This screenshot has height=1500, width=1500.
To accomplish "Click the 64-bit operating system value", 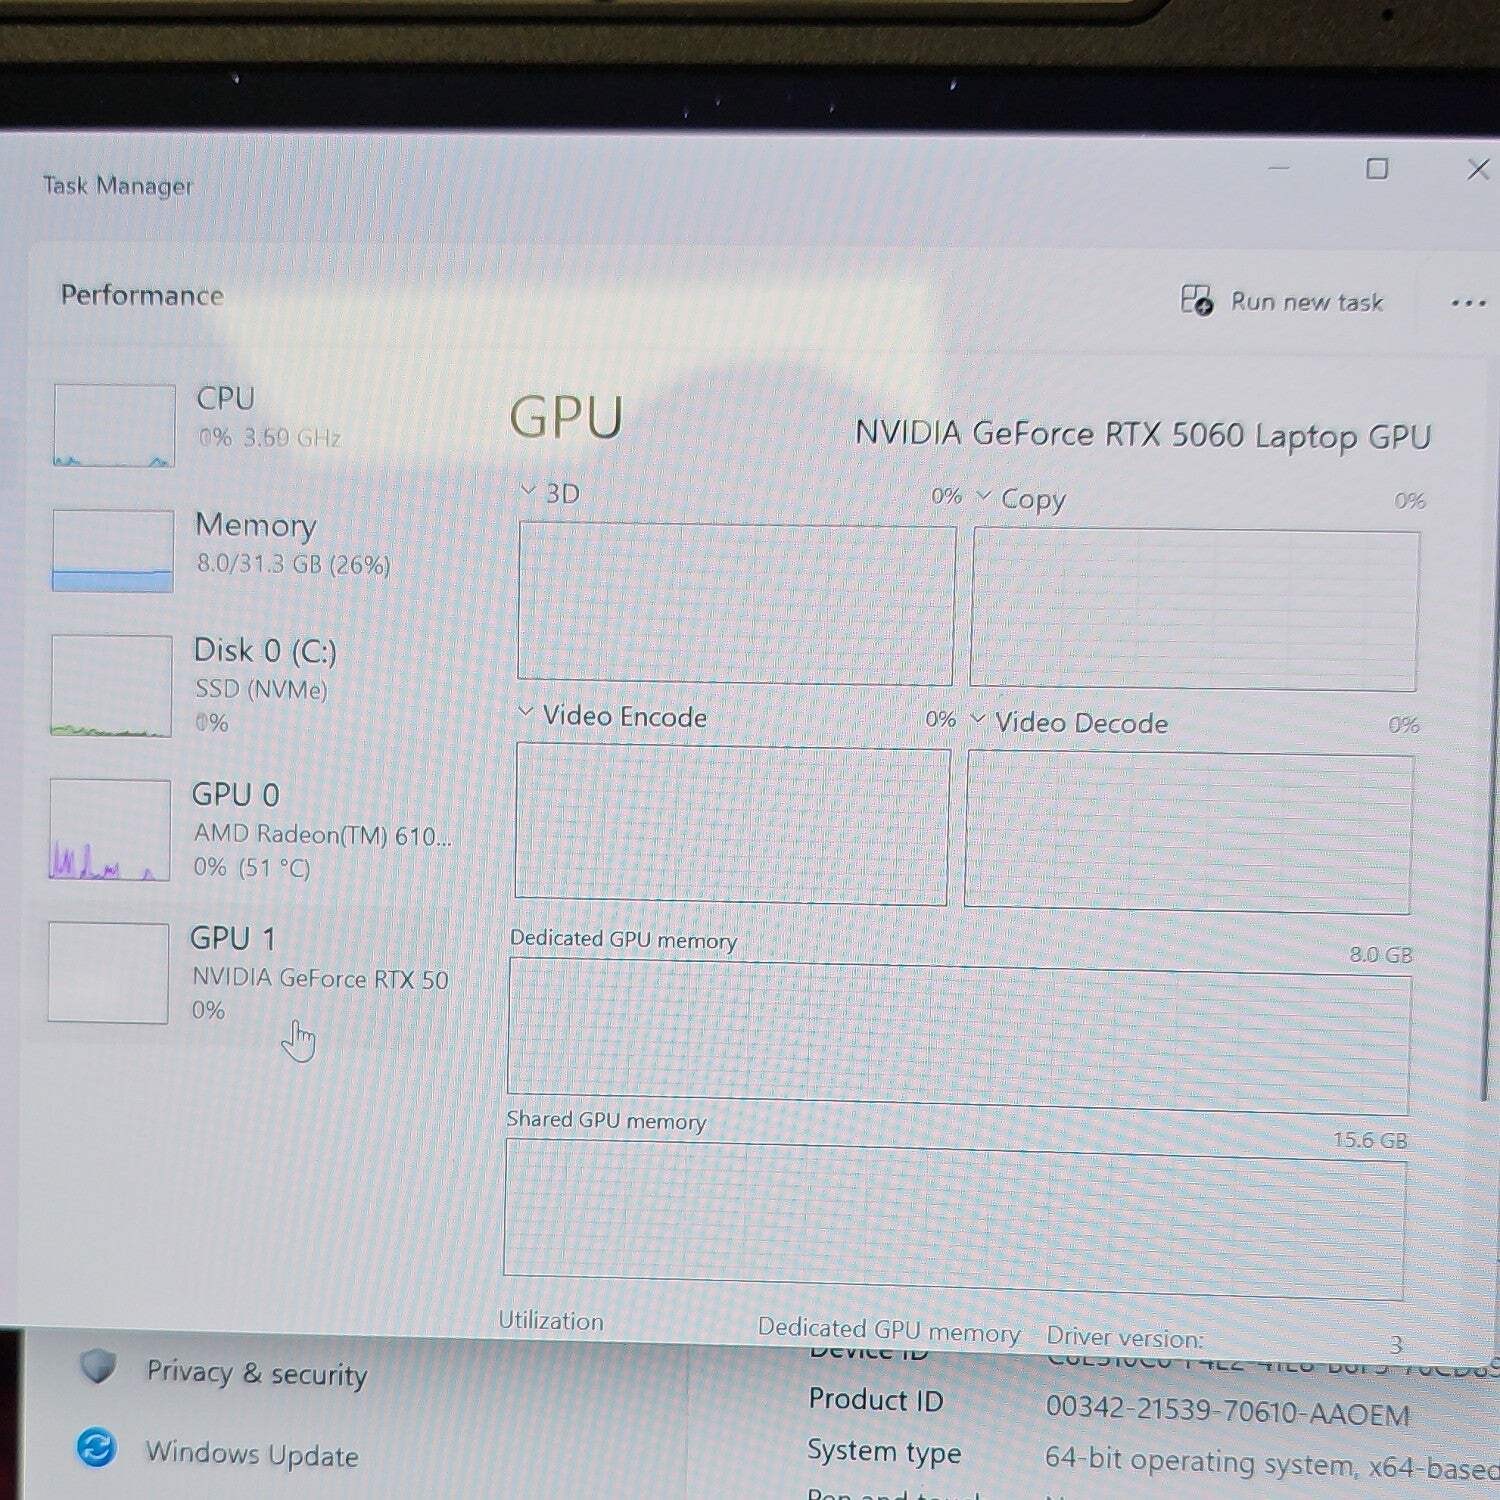I will 1272,1462.
